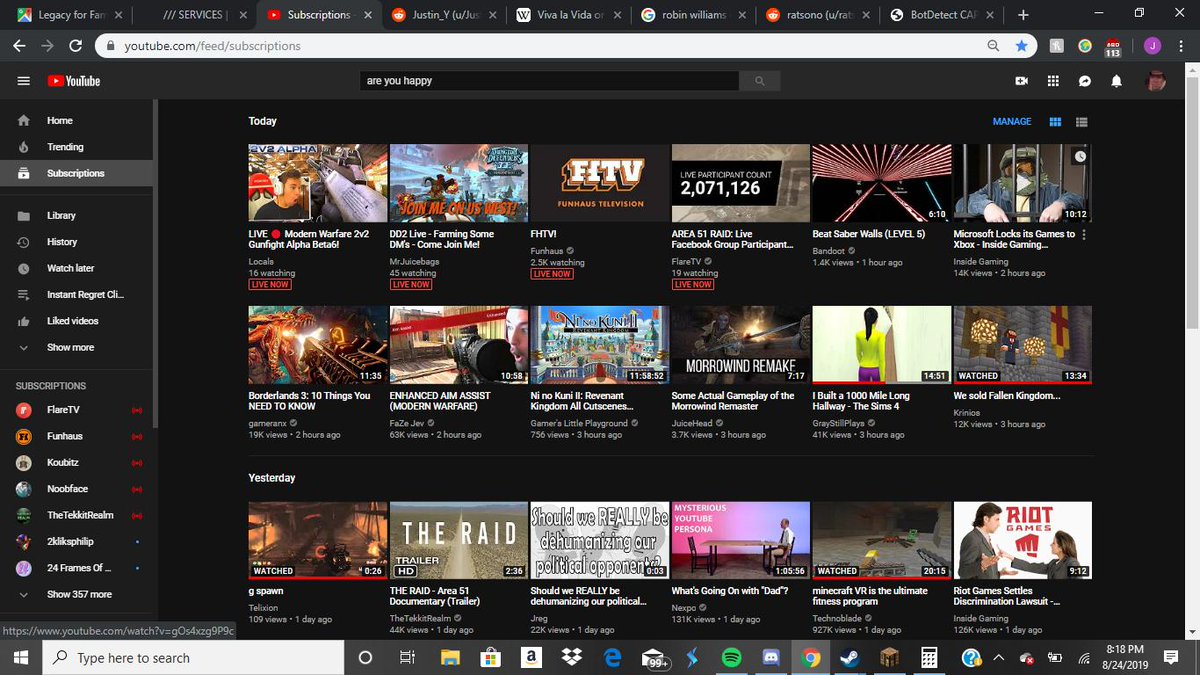Open the create video camera icon
Image resolution: width=1200 pixels, height=675 pixels.
click(x=1022, y=81)
